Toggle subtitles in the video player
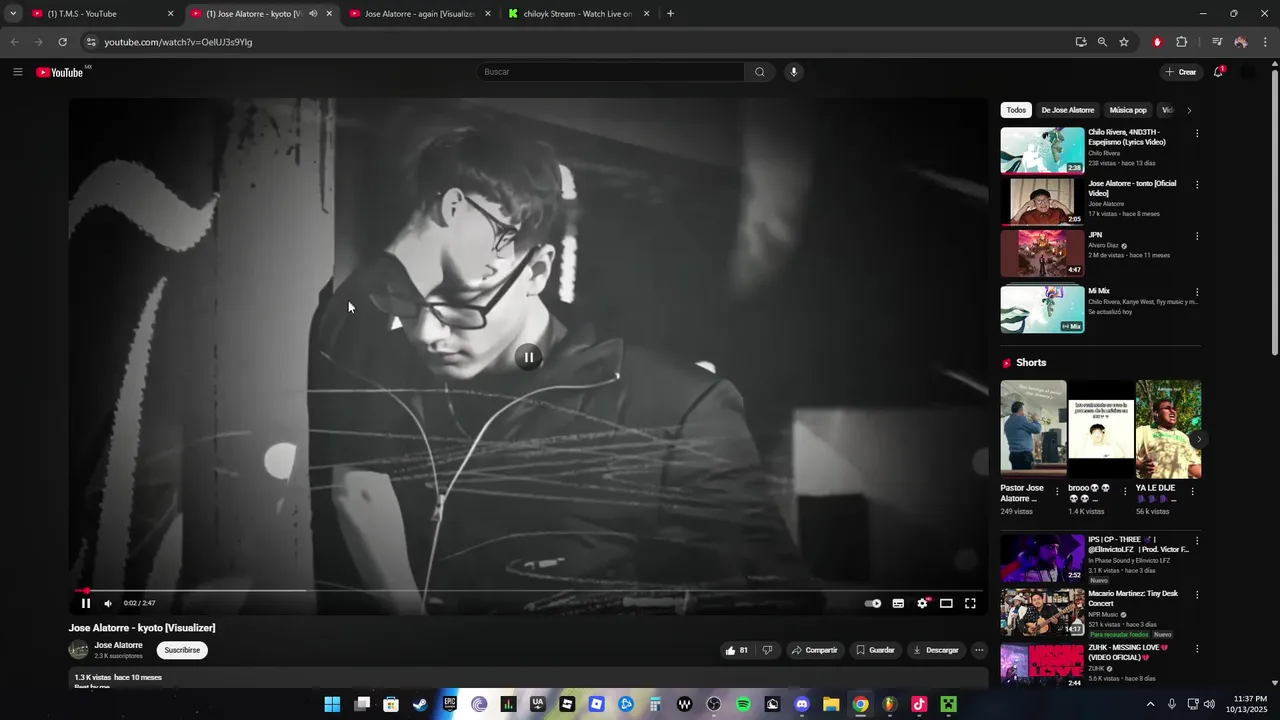This screenshot has height=720, width=1280. coord(898,603)
